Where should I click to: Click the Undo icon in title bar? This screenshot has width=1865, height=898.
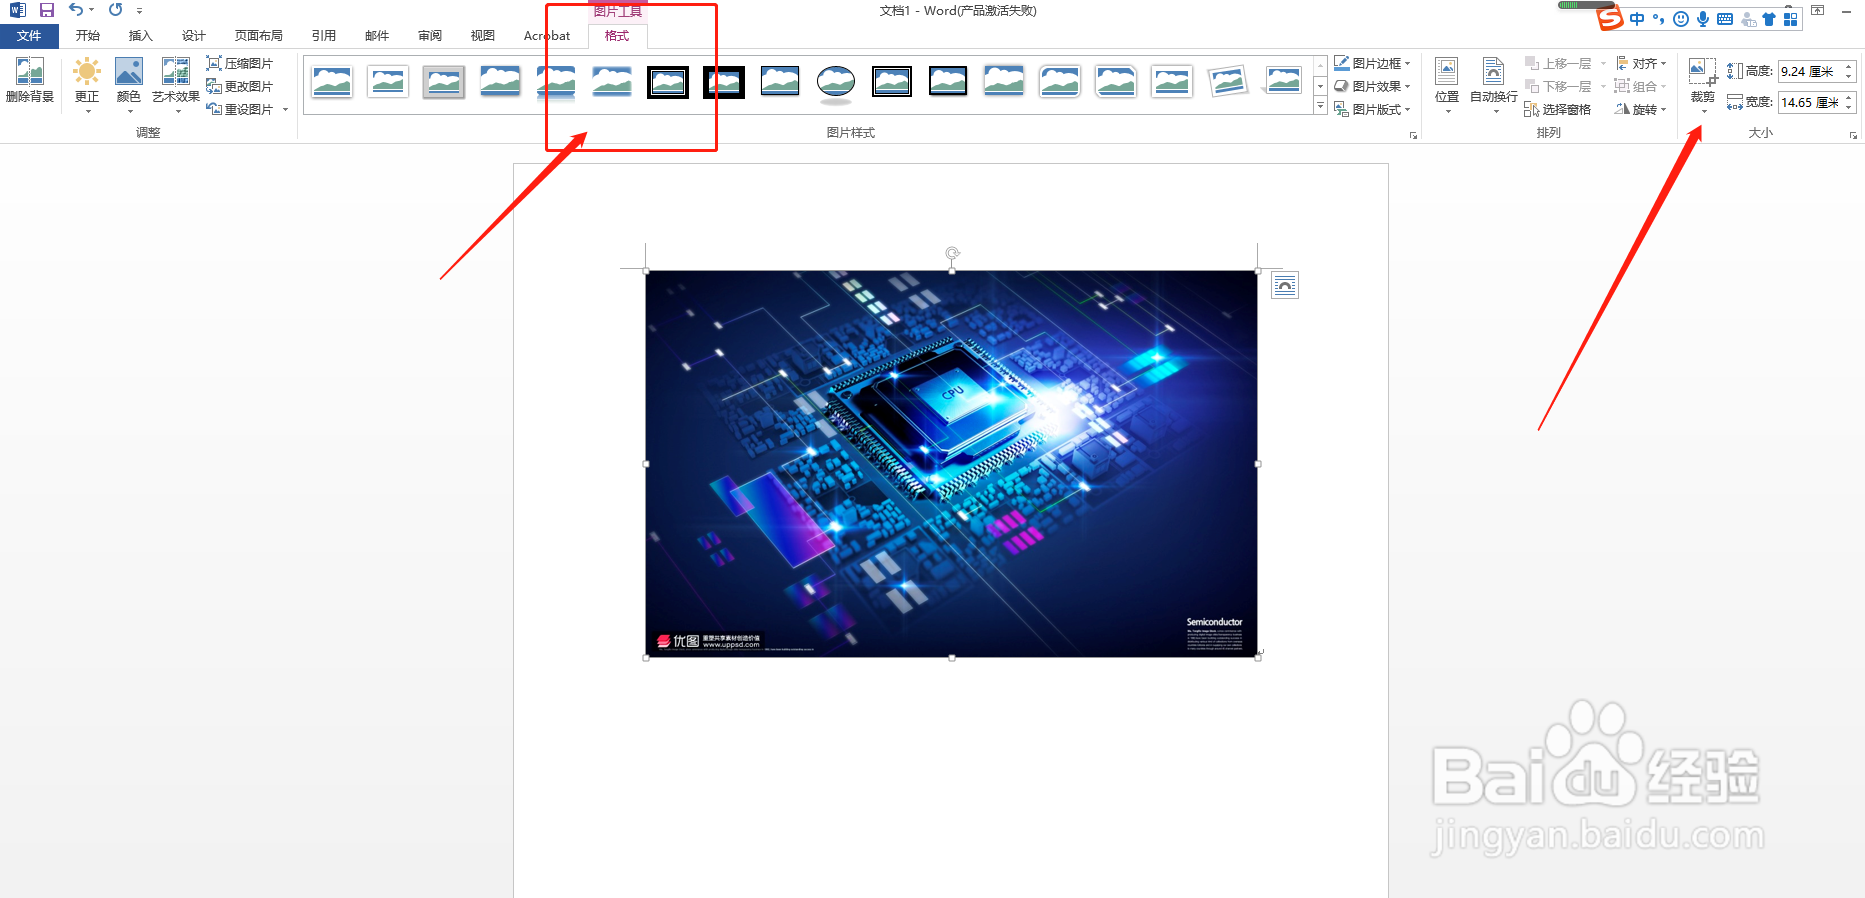pyautogui.click(x=76, y=10)
